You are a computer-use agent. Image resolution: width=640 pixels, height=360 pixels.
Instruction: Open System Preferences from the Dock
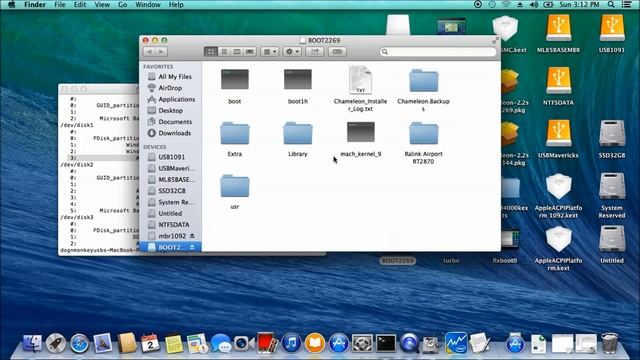(x=362, y=343)
